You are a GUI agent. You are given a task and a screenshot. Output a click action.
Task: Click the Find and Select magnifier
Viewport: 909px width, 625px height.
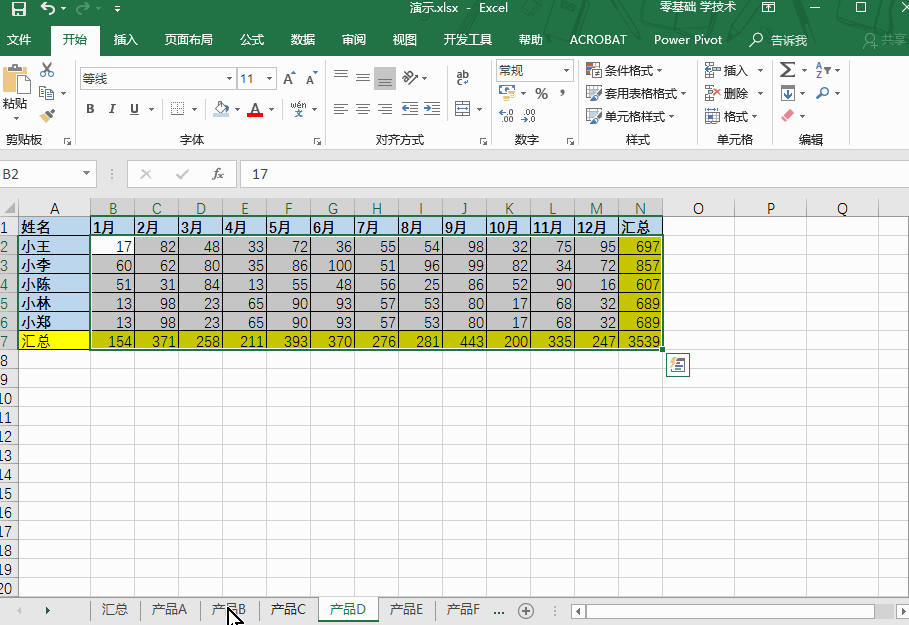click(822, 93)
